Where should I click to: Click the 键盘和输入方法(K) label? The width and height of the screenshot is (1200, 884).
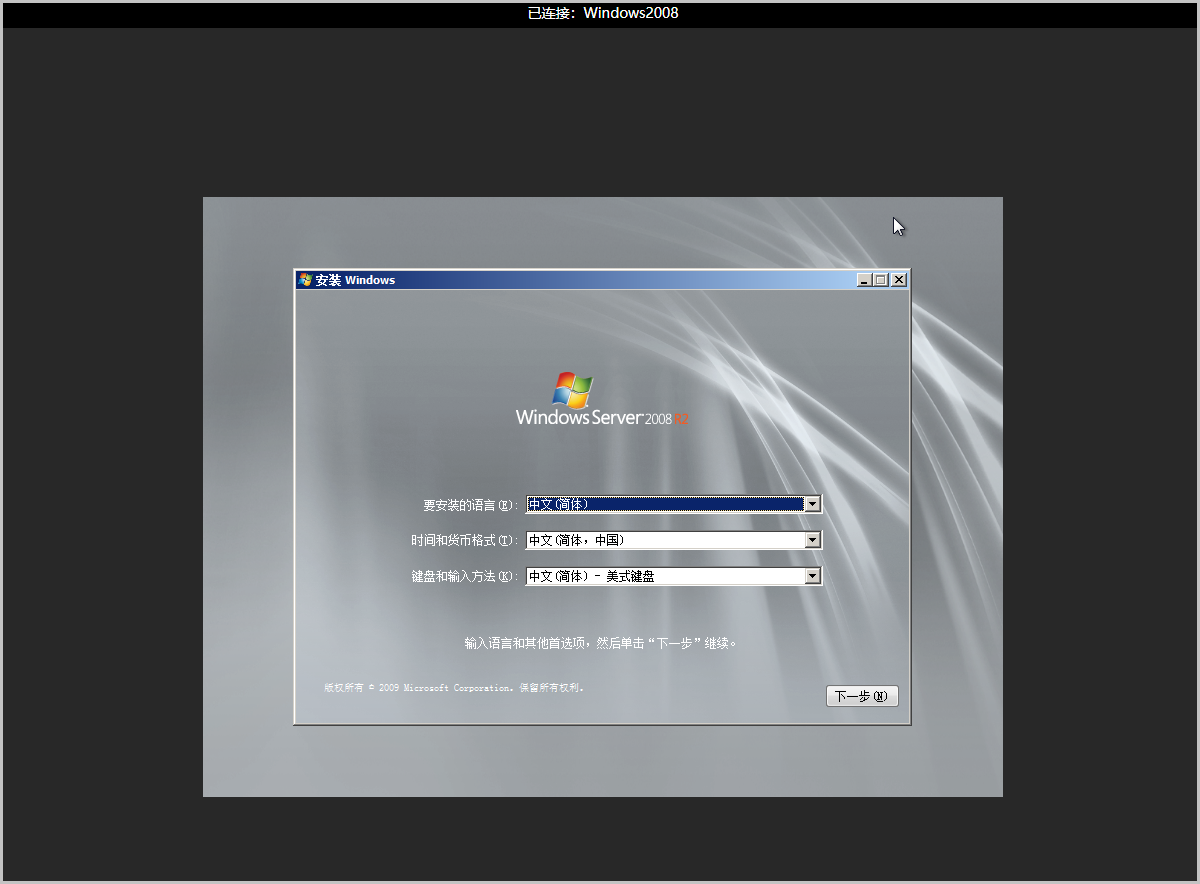pyautogui.click(x=465, y=577)
